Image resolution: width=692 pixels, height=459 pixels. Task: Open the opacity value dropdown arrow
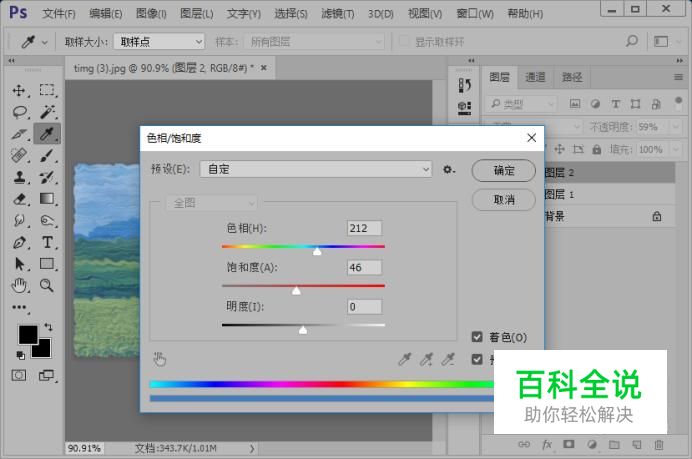pyautogui.click(x=676, y=127)
